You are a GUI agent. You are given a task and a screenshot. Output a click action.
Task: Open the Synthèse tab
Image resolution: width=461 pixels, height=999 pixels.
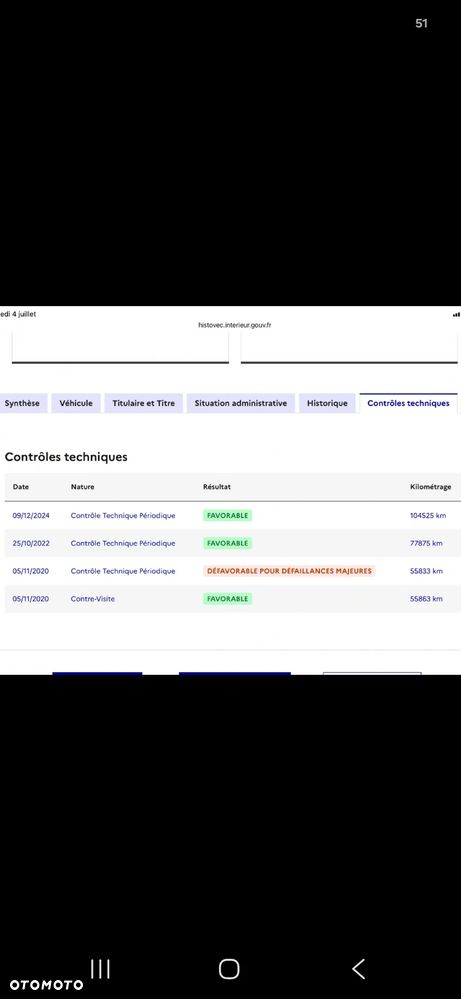tap(22, 403)
